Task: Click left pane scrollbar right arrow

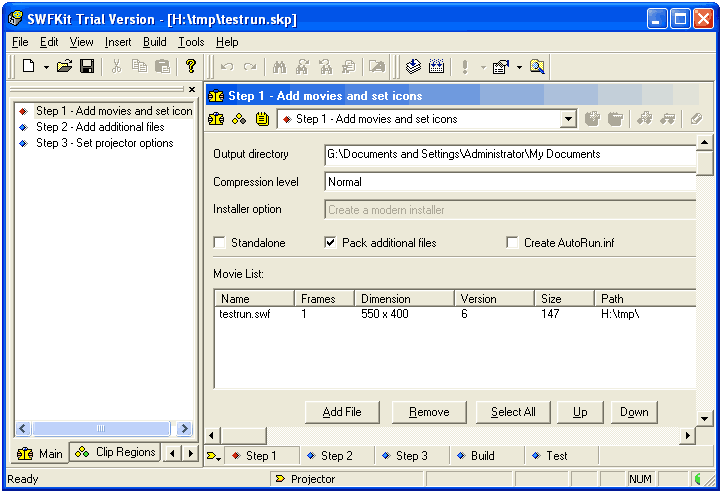Action: (x=185, y=429)
